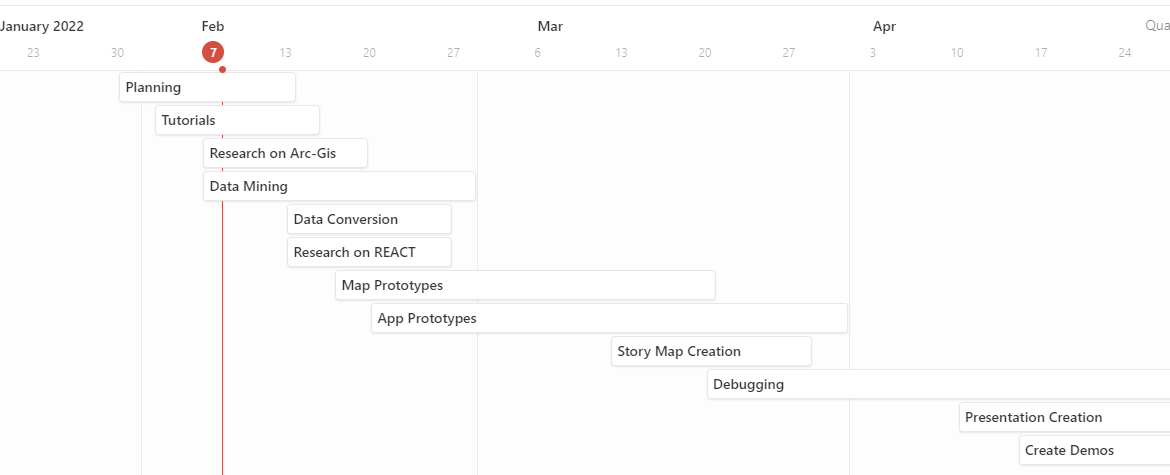Viewport: 1170px width, 475px height.
Task: Open the Data Mining timeline item
Action: click(339, 186)
